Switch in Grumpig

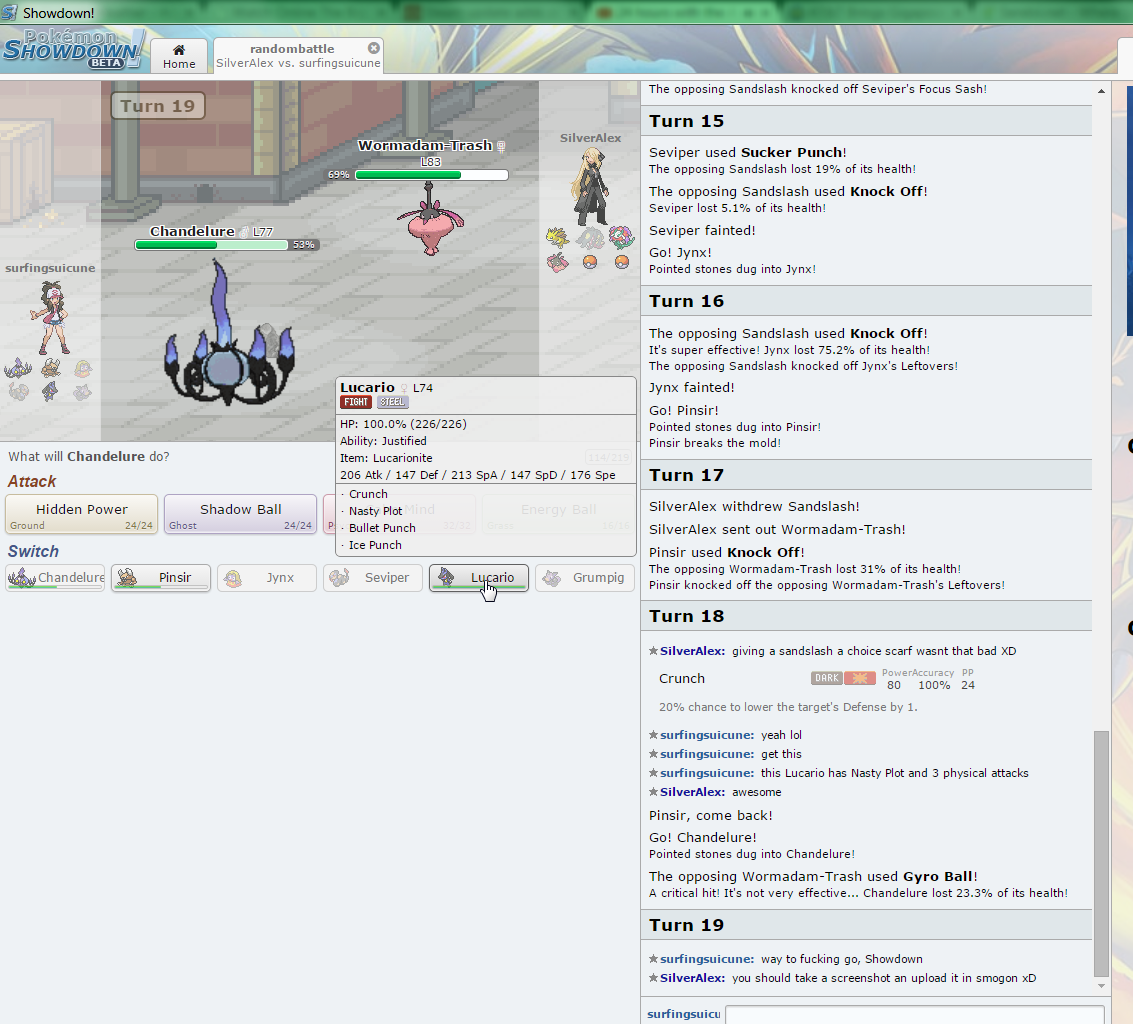[585, 577]
